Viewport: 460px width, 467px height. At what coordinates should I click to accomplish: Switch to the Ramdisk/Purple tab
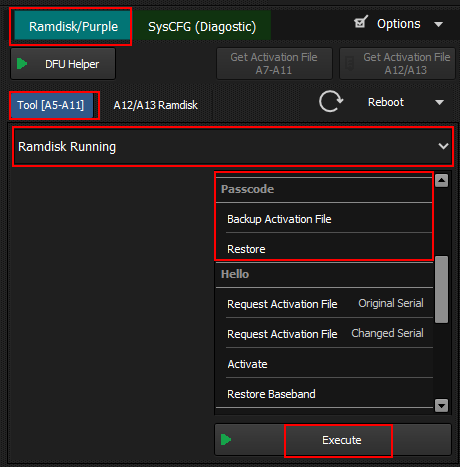pyautogui.click(x=72, y=26)
